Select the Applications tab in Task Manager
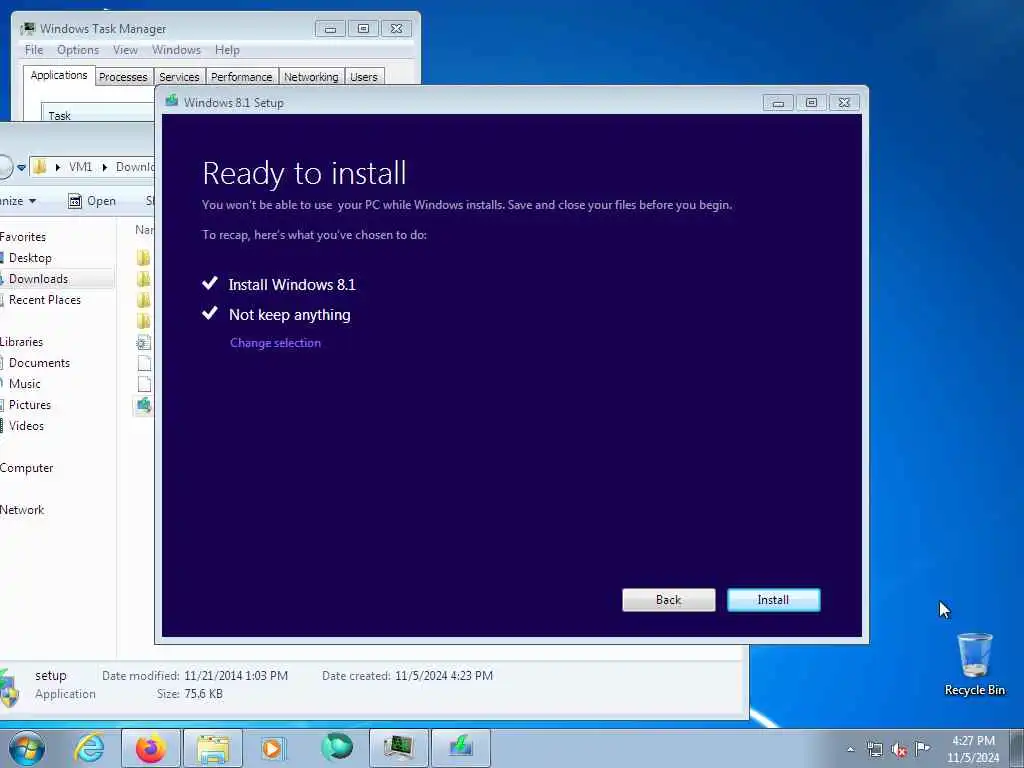 [x=59, y=75]
